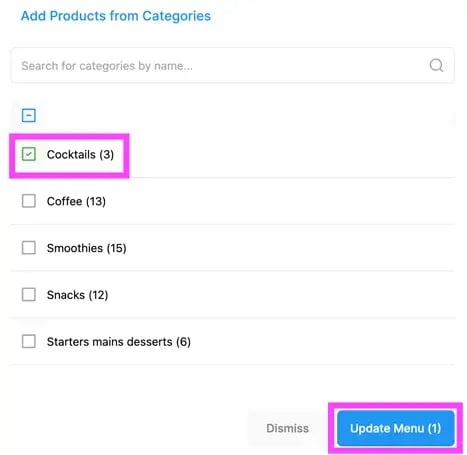The width and height of the screenshot is (467, 455).
Task: Click the (12) count beside Snacks
Action: tap(98, 295)
